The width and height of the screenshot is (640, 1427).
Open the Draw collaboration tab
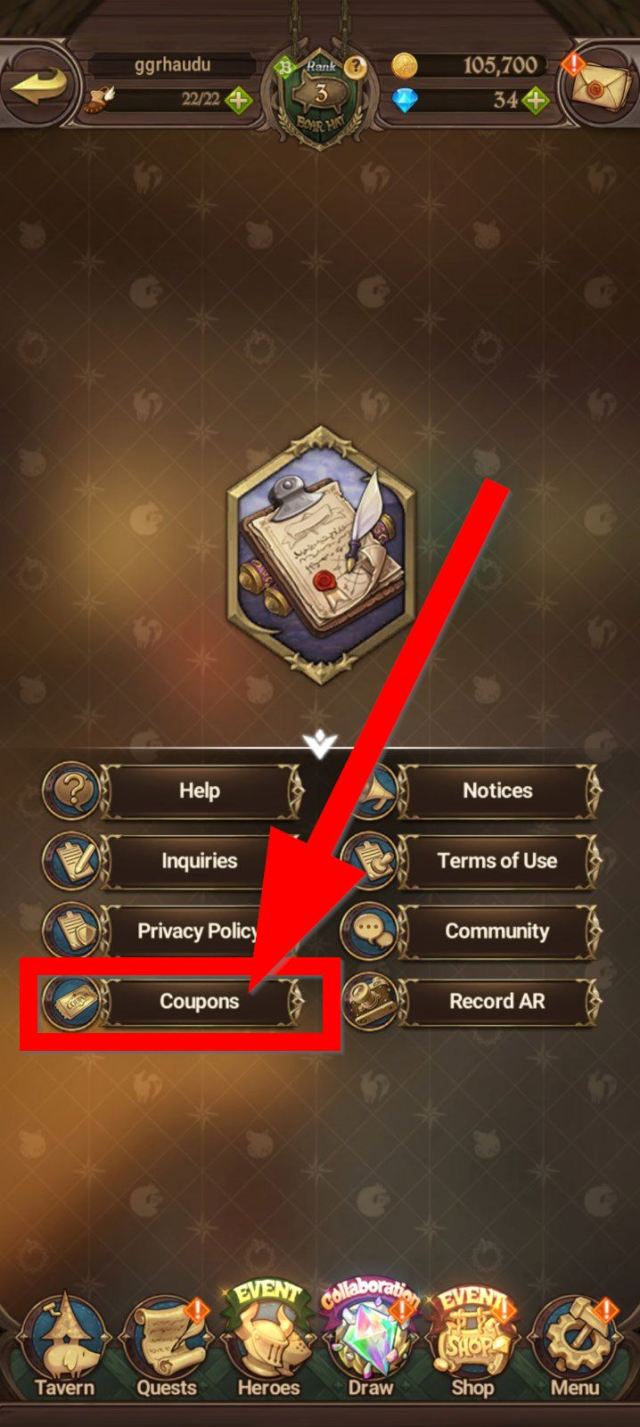(x=371, y=1342)
